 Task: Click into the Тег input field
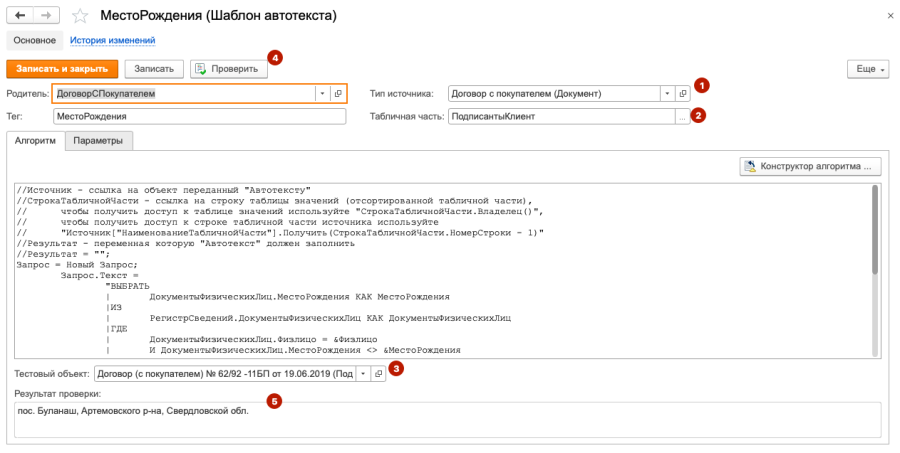(x=200, y=116)
